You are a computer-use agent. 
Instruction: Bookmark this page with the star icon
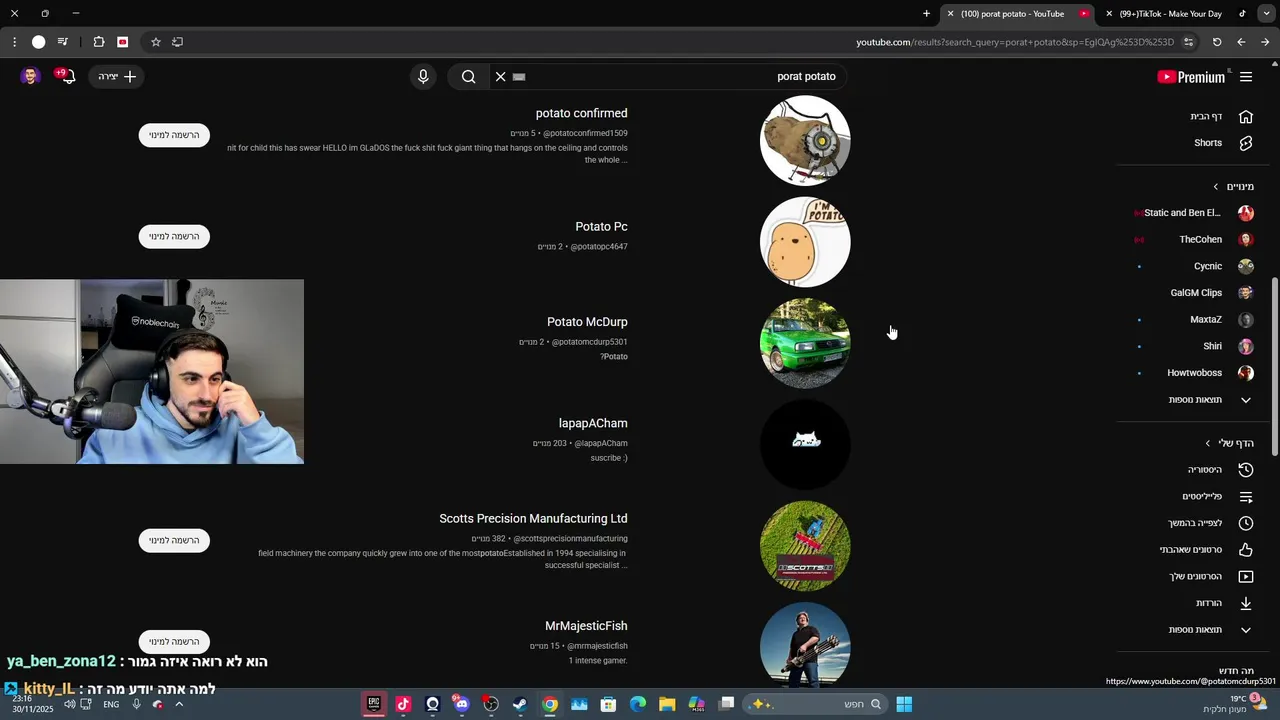tap(156, 42)
